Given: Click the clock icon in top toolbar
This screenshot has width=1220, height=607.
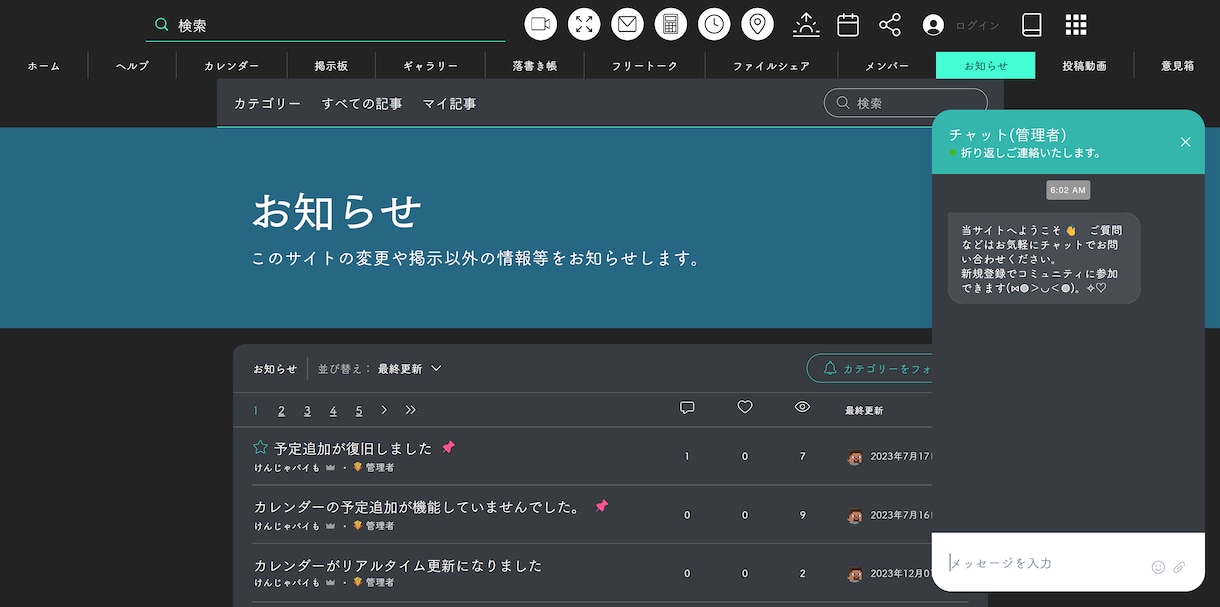Looking at the screenshot, I should tap(714, 24).
